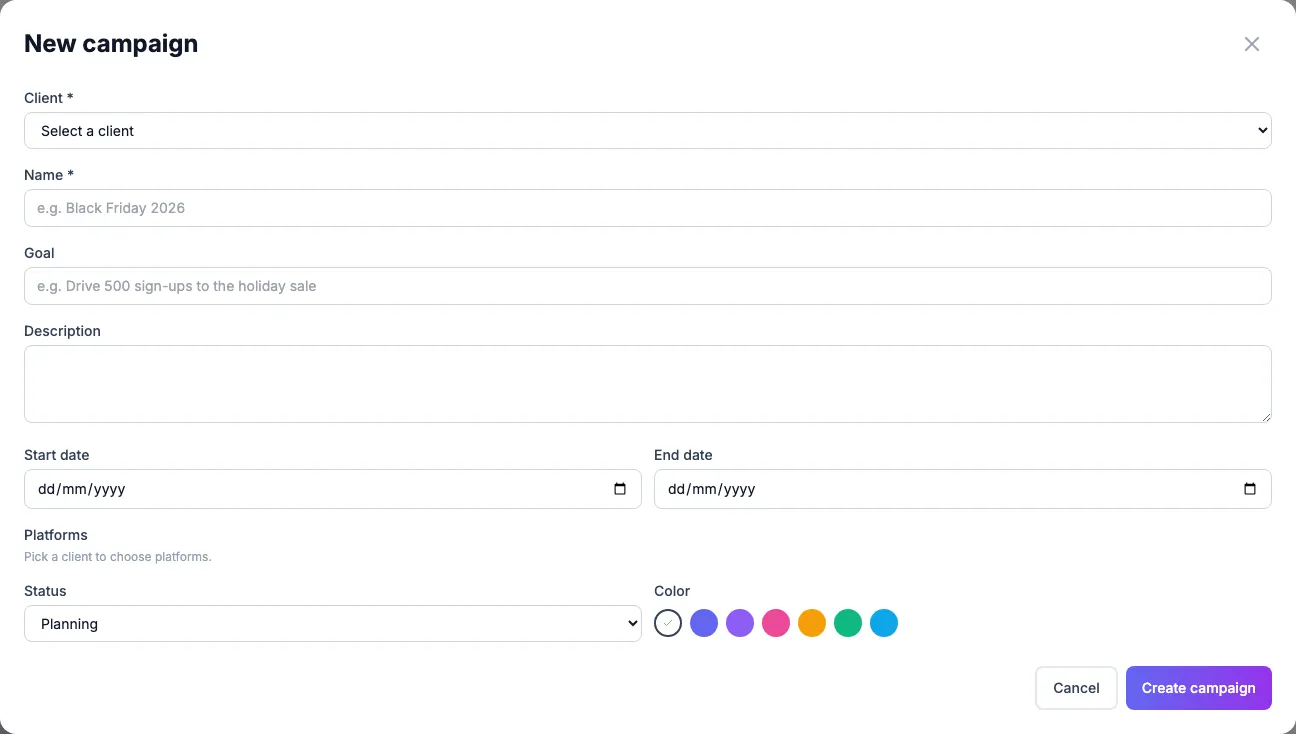Select the sky blue color swatch
This screenshot has height=734, width=1296.
pyautogui.click(x=884, y=623)
